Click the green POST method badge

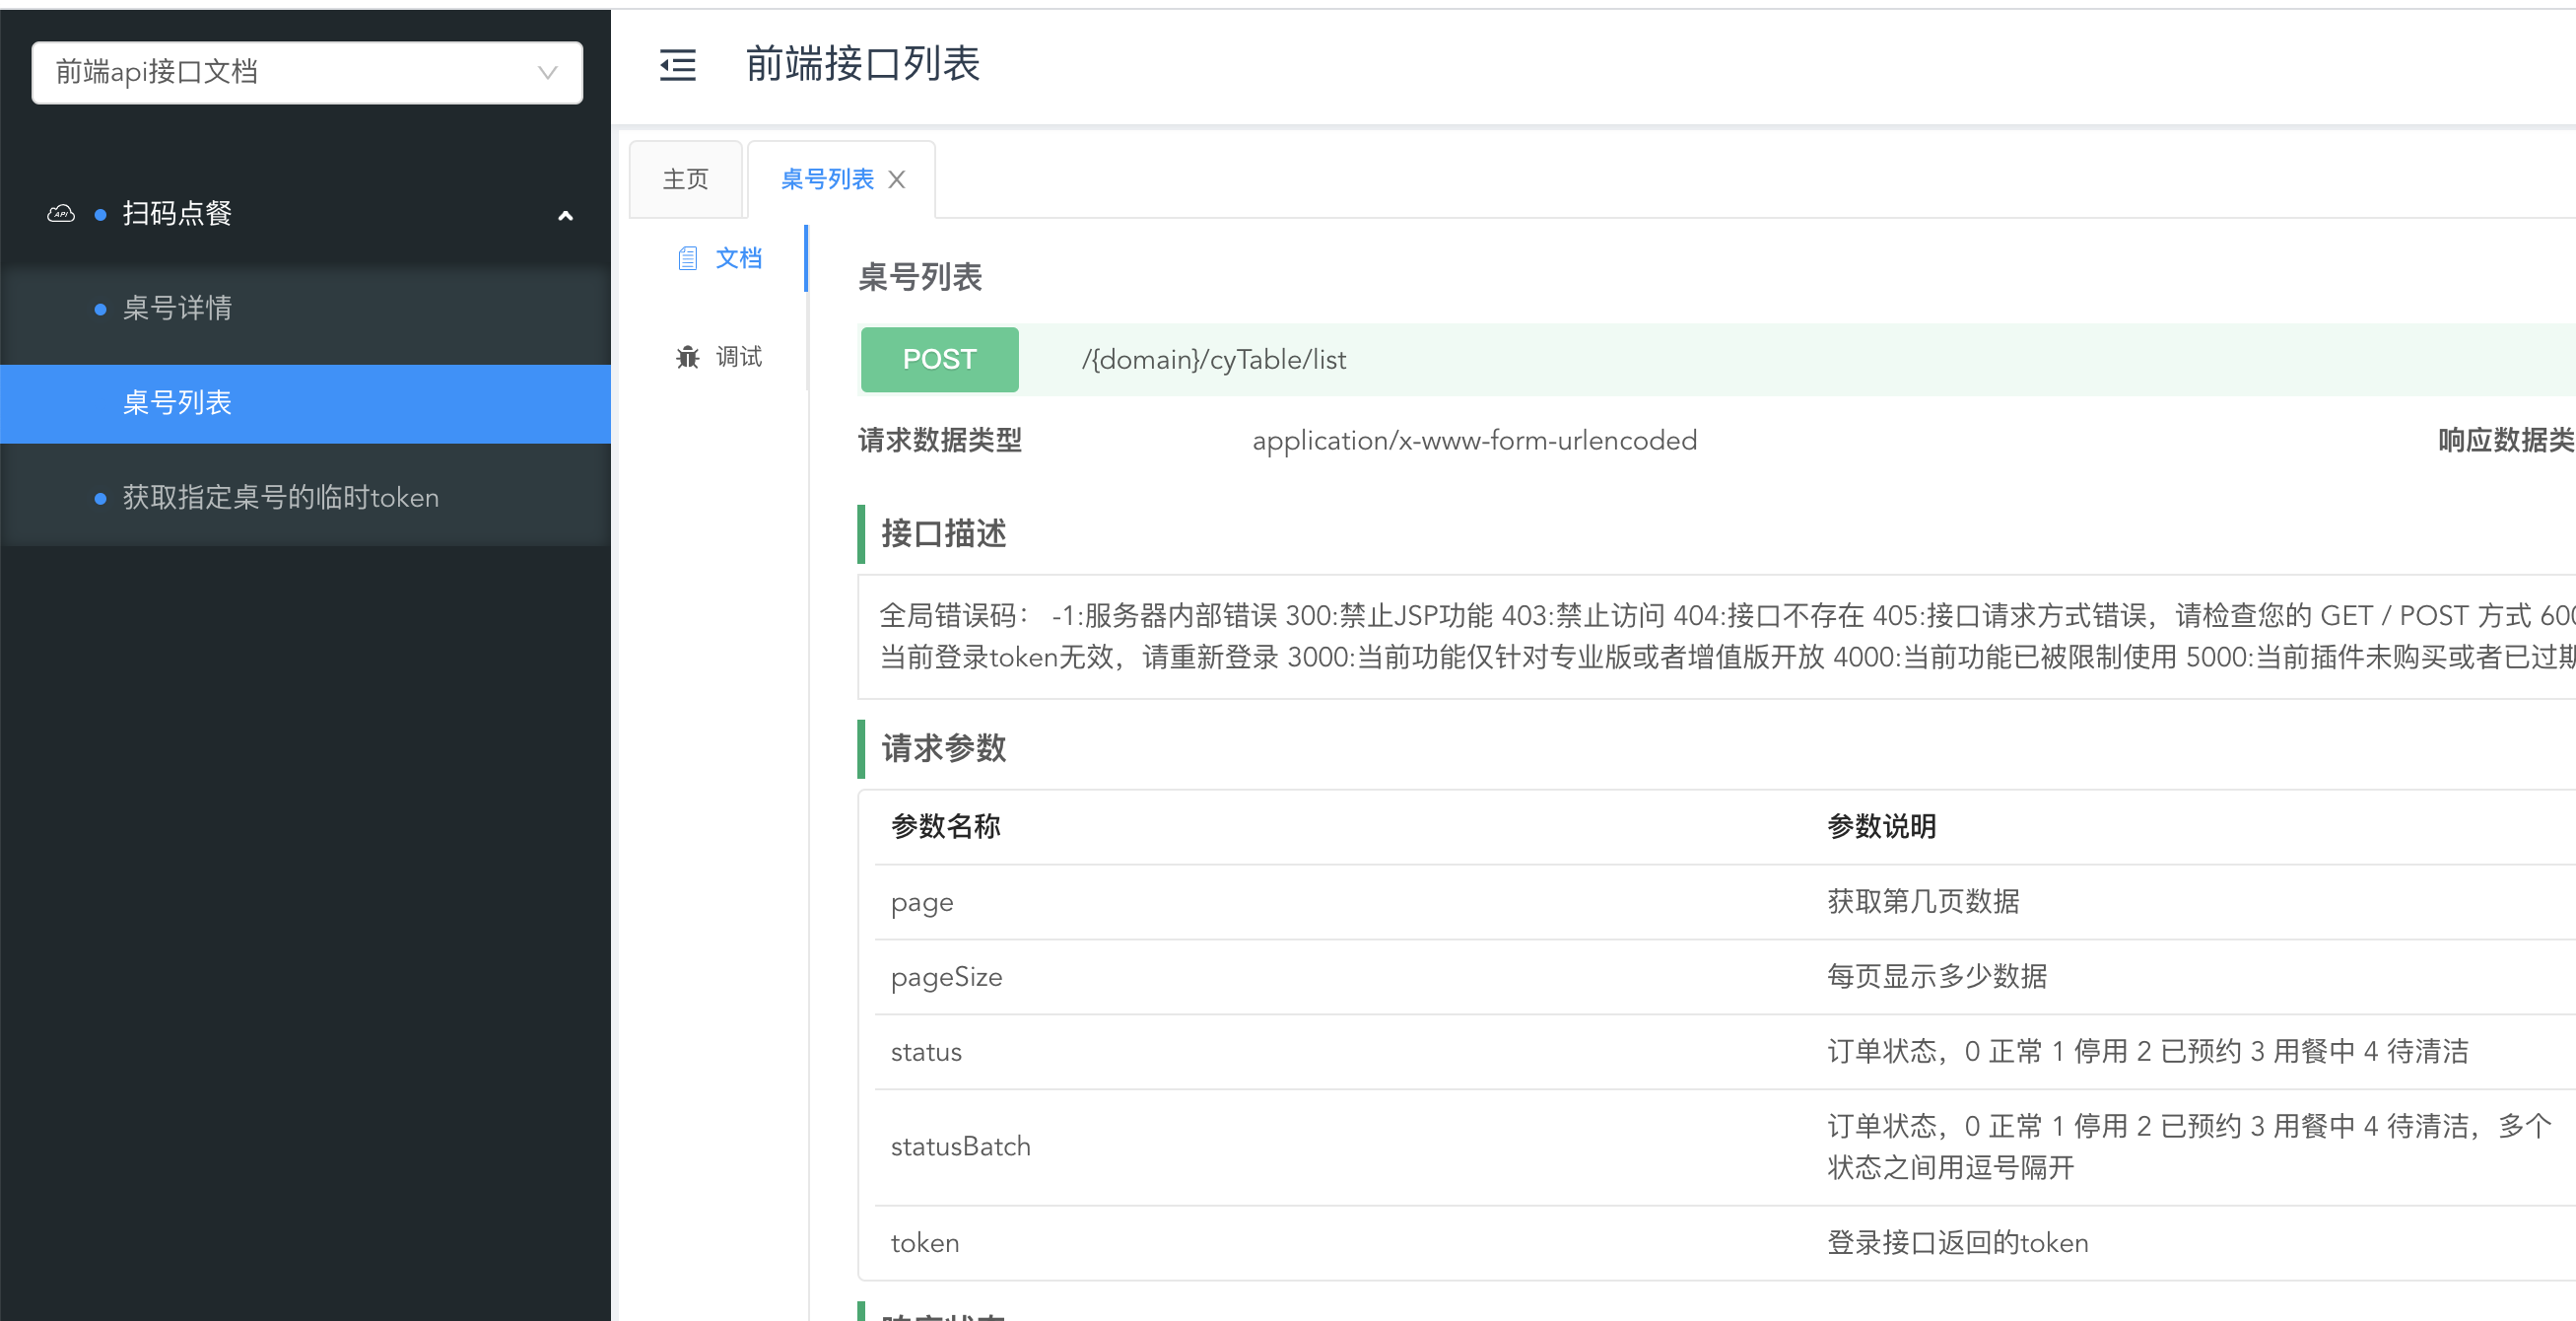point(939,359)
